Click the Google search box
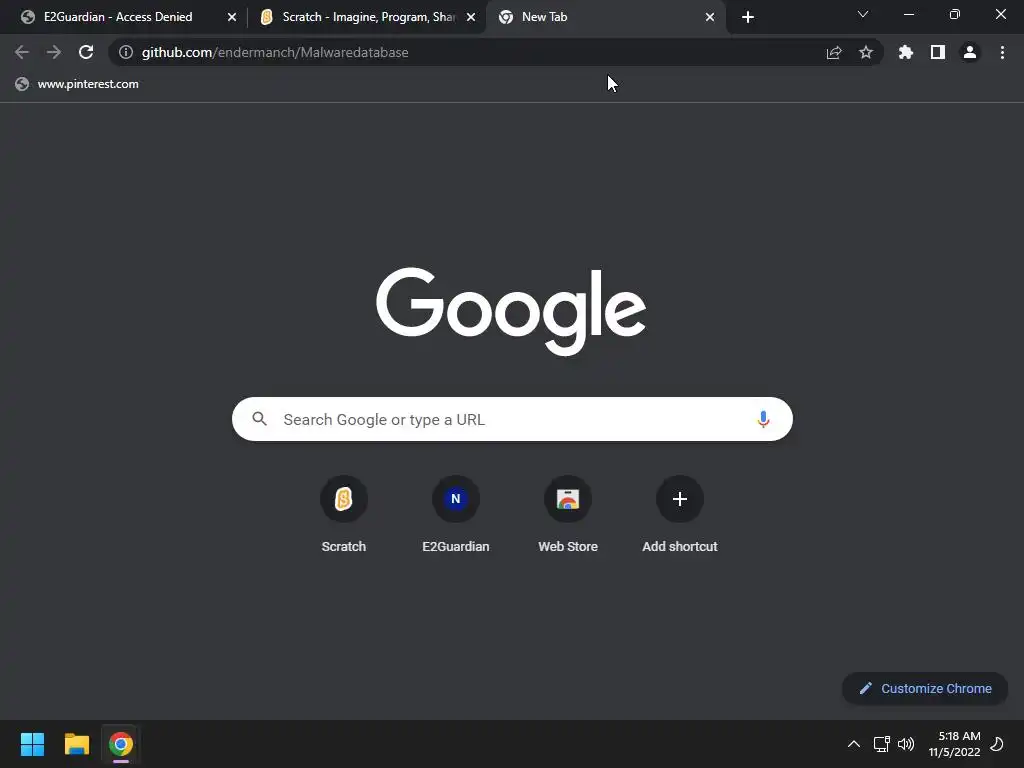Viewport: 1024px width, 768px height. click(512, 419)
